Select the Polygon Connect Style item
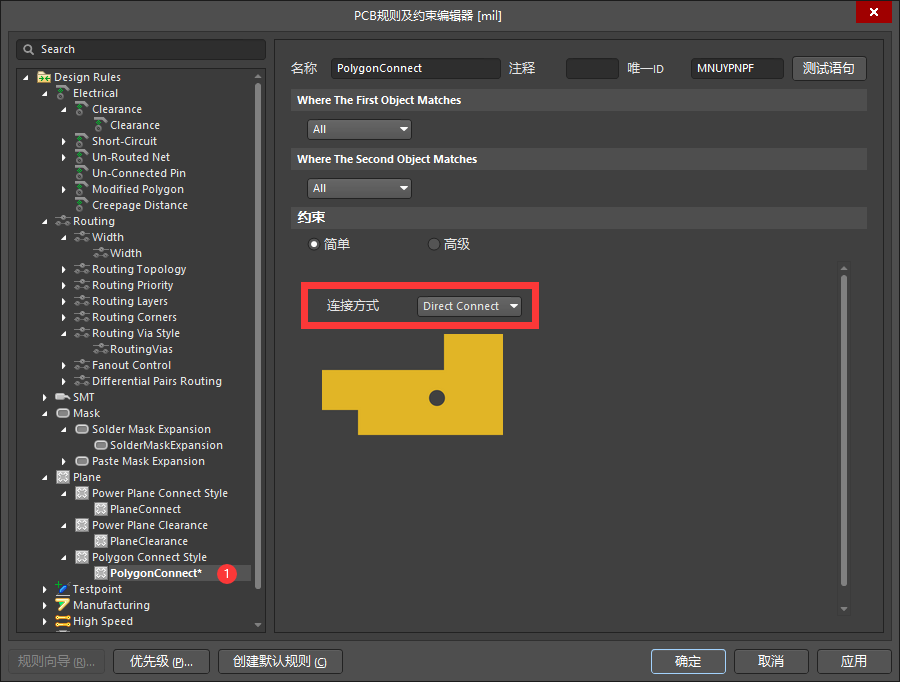The image size is (900, 682). pos(149,557)
